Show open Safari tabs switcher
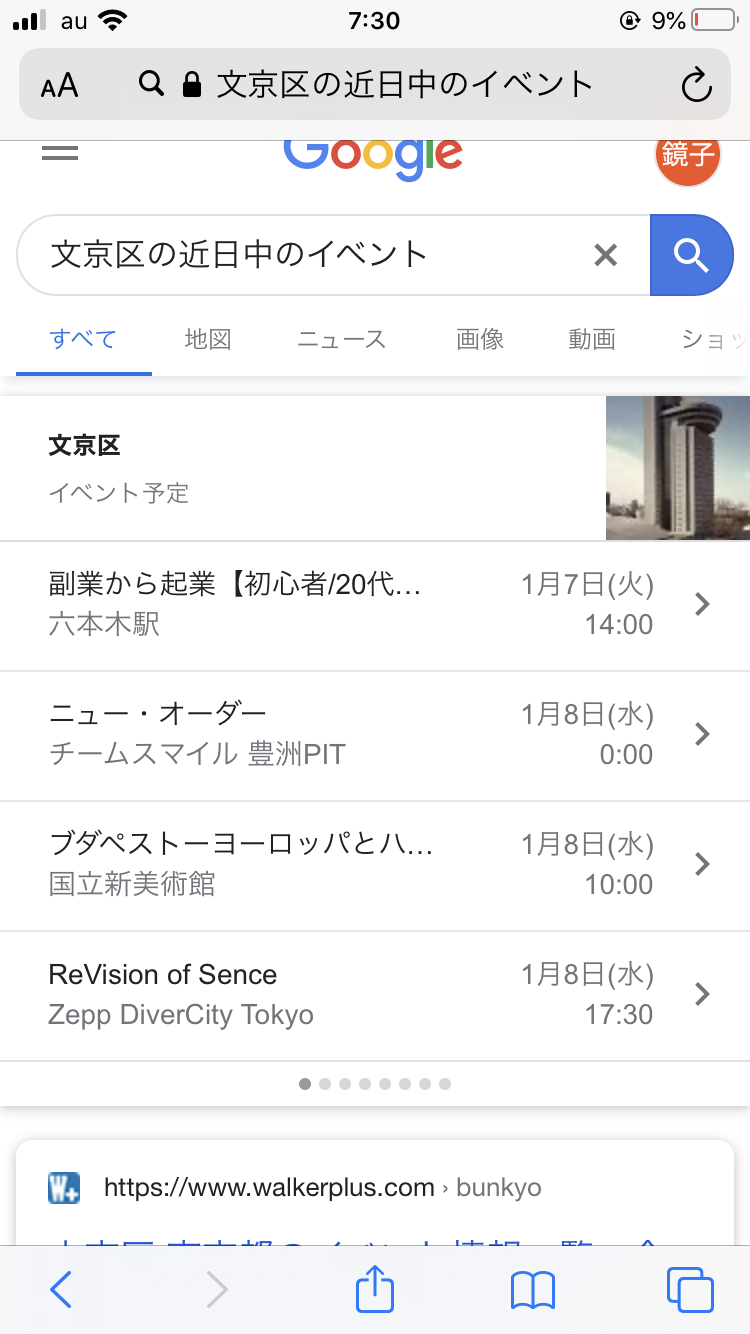The image size is (750, 1334). 690,1290
